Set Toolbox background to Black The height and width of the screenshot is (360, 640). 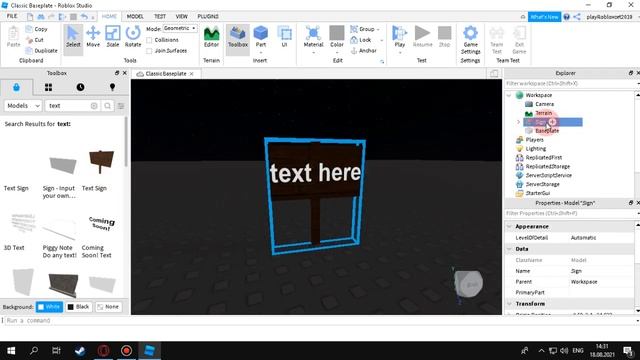tap(78, 307)
